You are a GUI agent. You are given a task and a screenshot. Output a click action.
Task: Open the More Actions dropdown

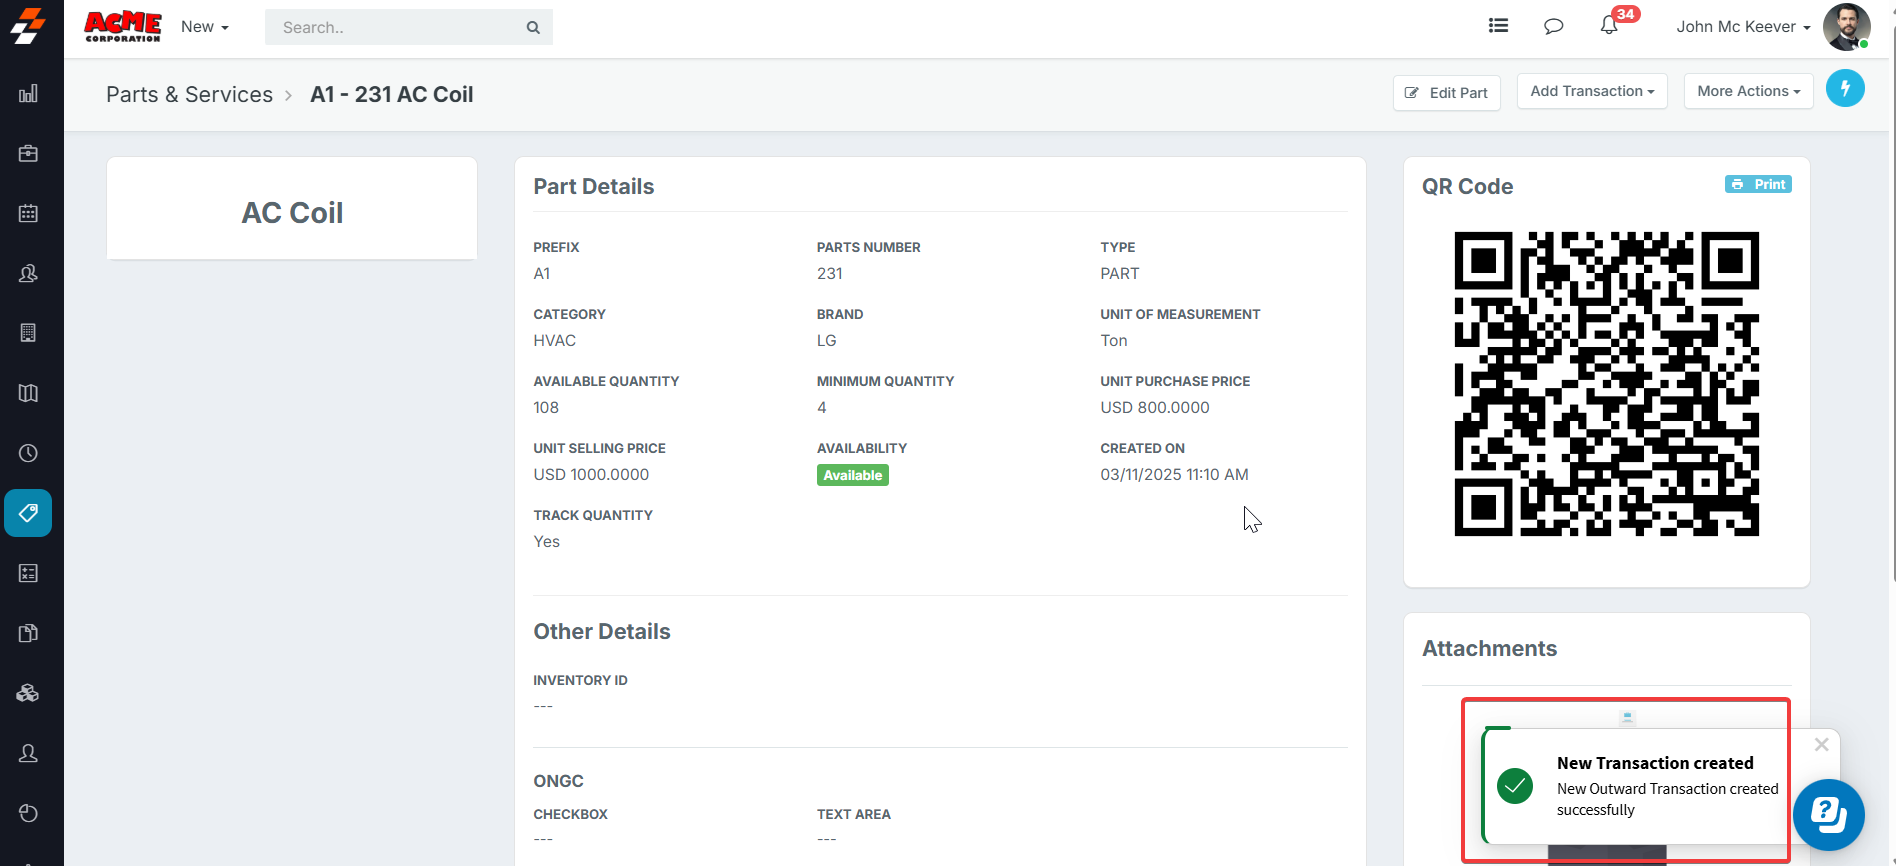1748,91
